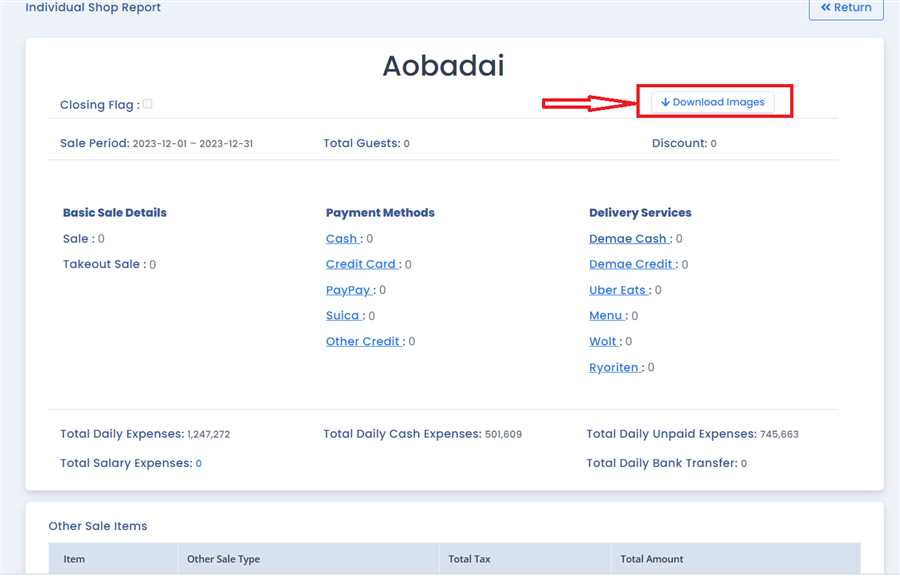Click the Item column header
900x576 pixels.
pyautogui.click(x=74, y=559)
